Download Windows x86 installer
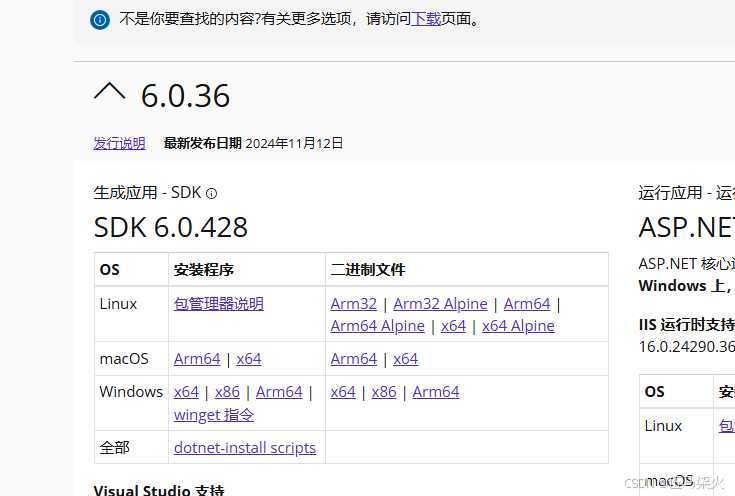 point(227,392)
